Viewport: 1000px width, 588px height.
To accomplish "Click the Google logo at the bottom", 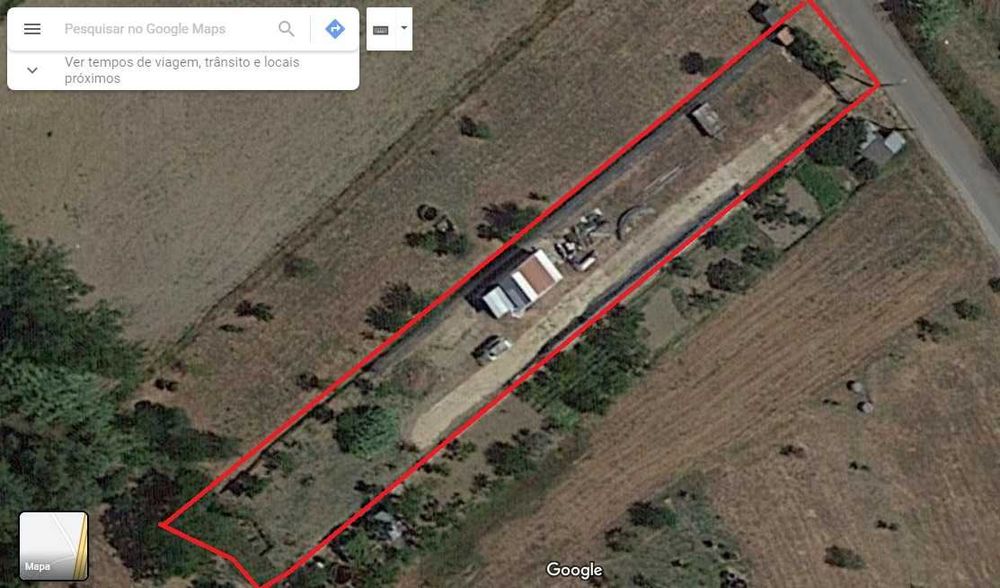I will click(574, 570).
